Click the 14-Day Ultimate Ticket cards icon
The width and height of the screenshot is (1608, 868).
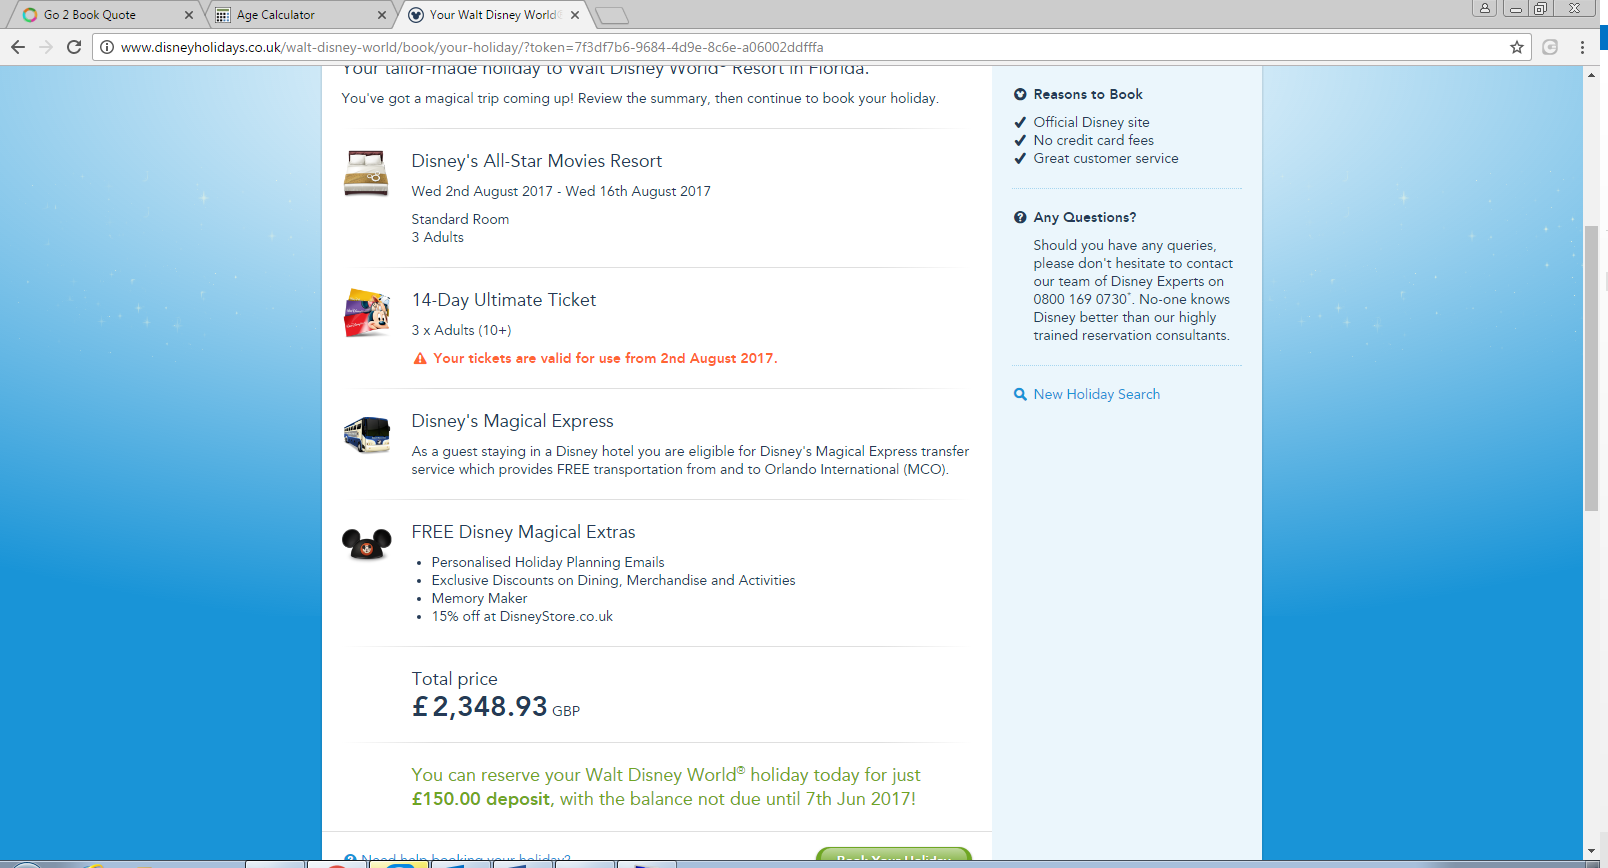tap(366, 312)
